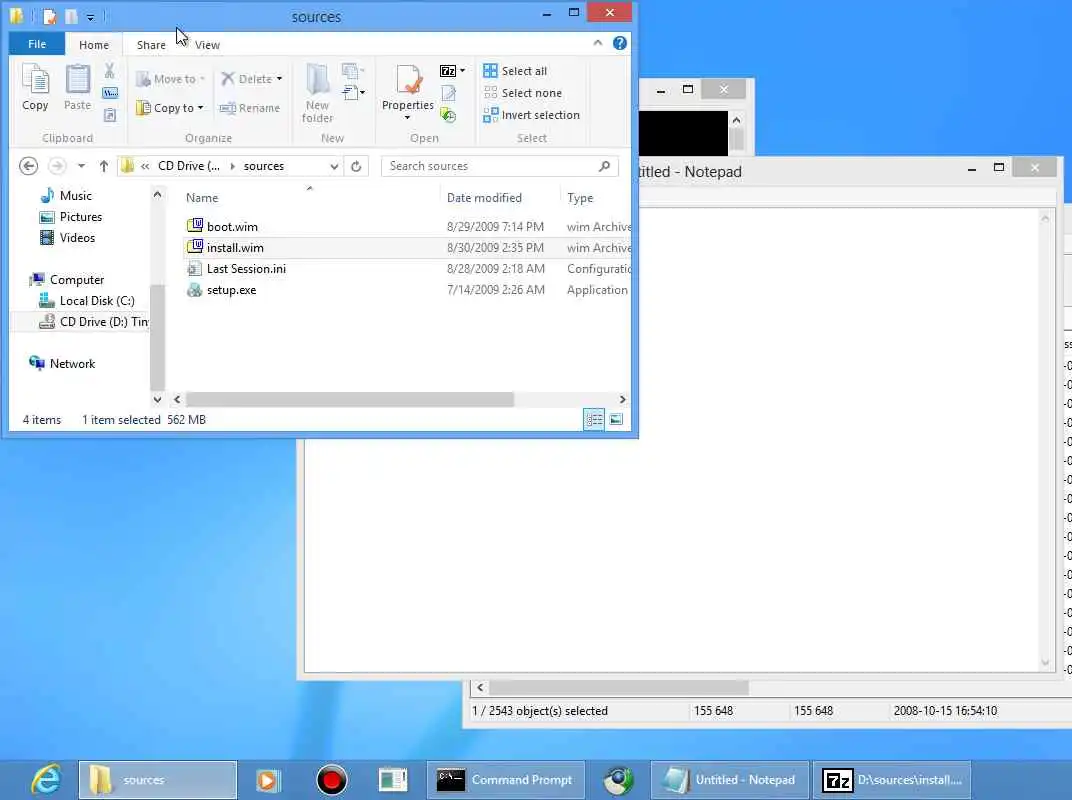Expand the address bar history dropdown
1072x800 pixels.
(334, 166)
